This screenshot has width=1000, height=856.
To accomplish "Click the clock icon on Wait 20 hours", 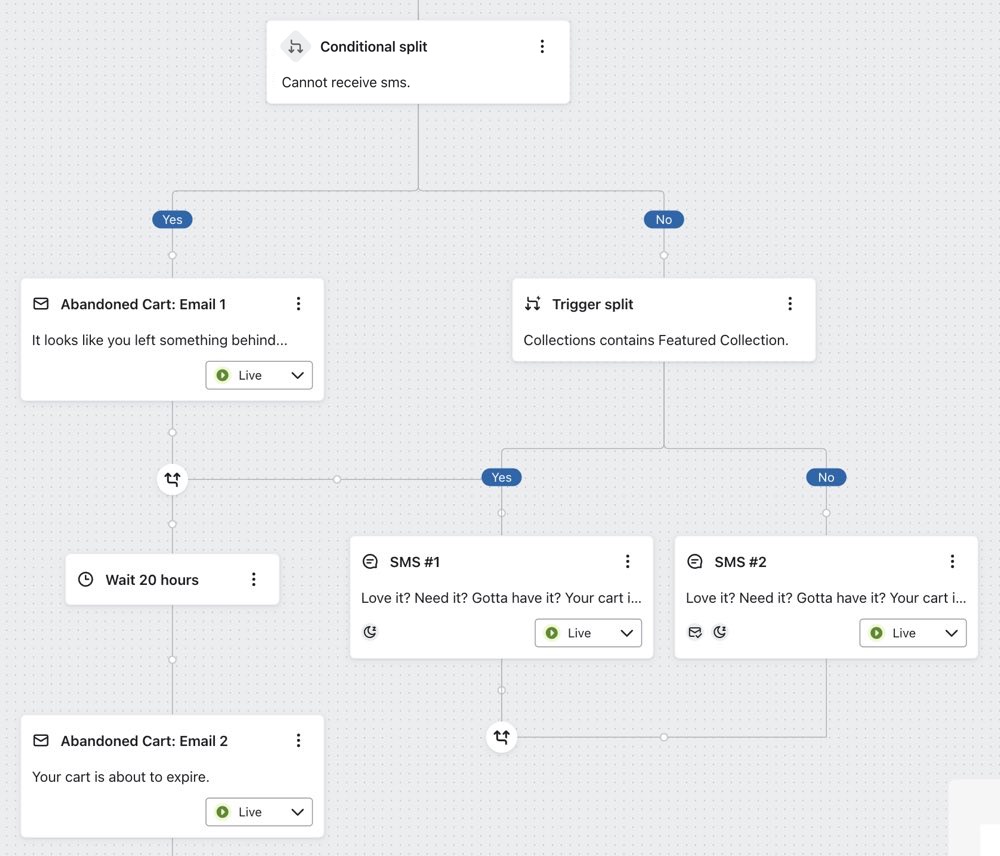I will [85, 579].
